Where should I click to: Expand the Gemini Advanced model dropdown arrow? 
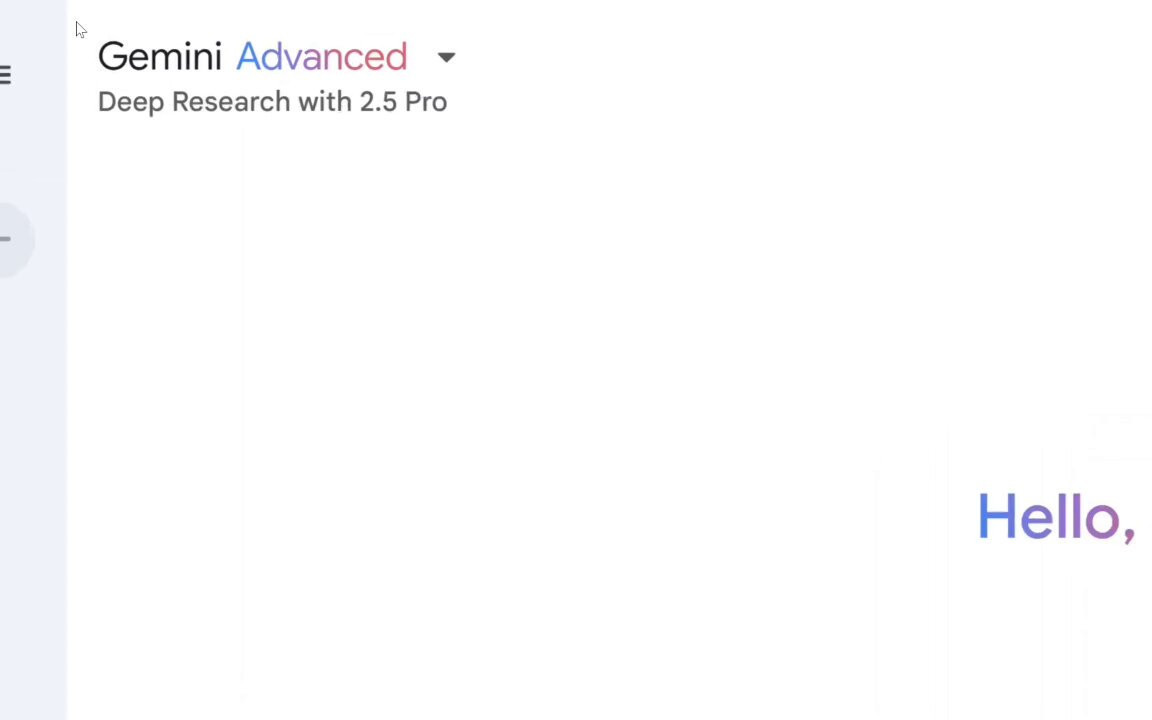(446, 57)
